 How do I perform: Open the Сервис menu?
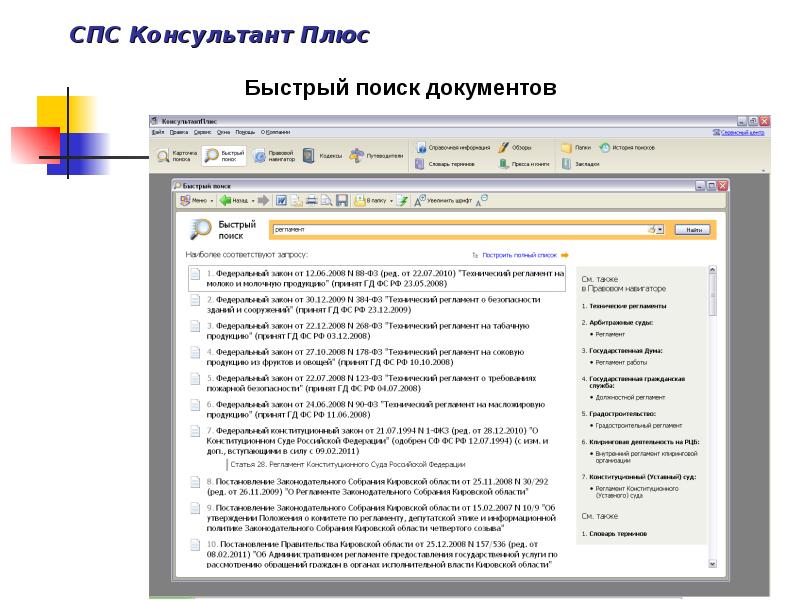tap(202, 132)
